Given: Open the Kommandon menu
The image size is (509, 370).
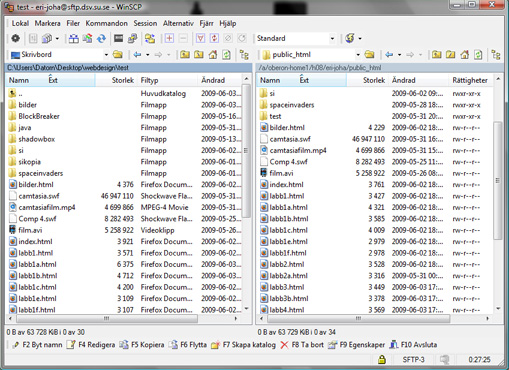Looking at the screenshot, I should coord(107,23).
